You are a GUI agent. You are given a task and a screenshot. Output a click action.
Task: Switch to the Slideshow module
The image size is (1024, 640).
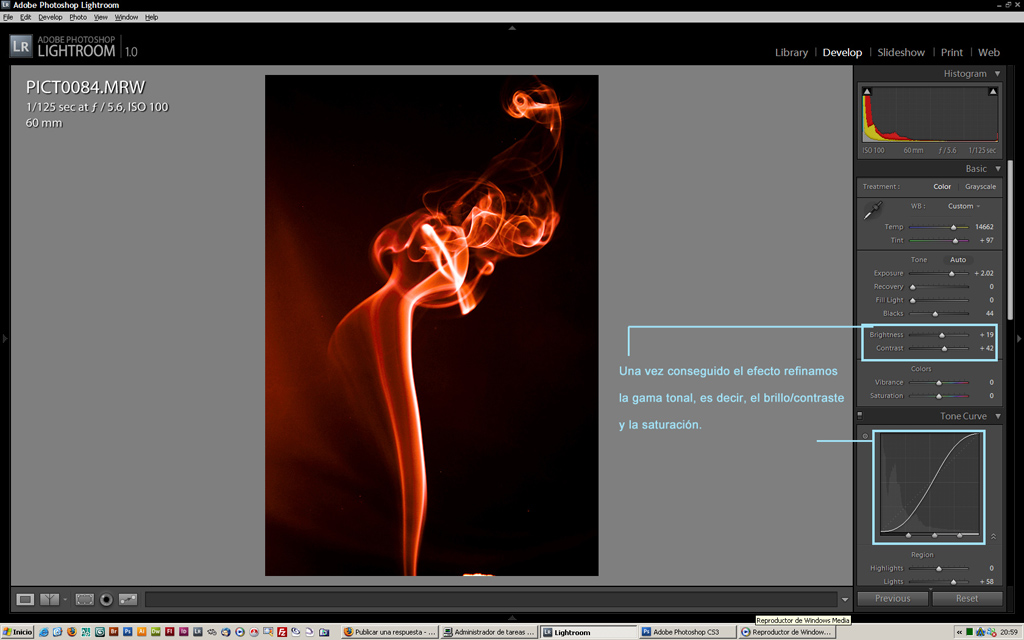click(901, 52)
